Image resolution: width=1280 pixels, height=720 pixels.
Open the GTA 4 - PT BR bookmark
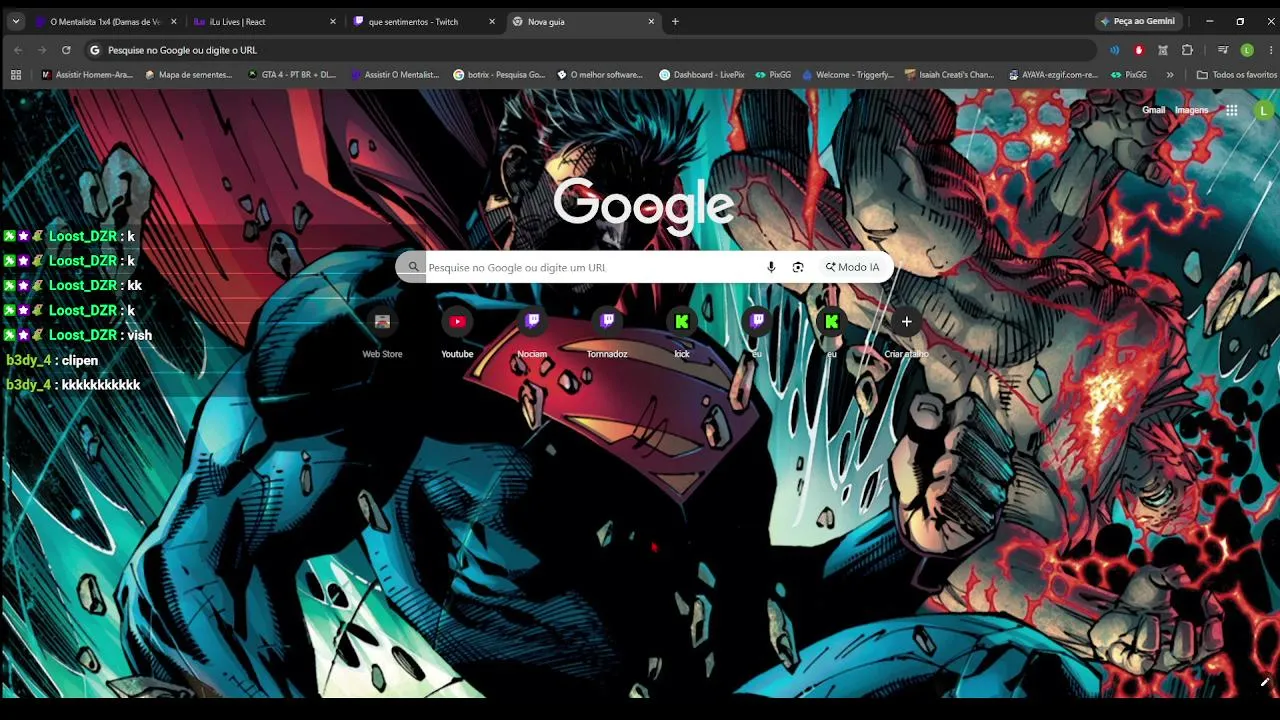[x=292, y=75]
